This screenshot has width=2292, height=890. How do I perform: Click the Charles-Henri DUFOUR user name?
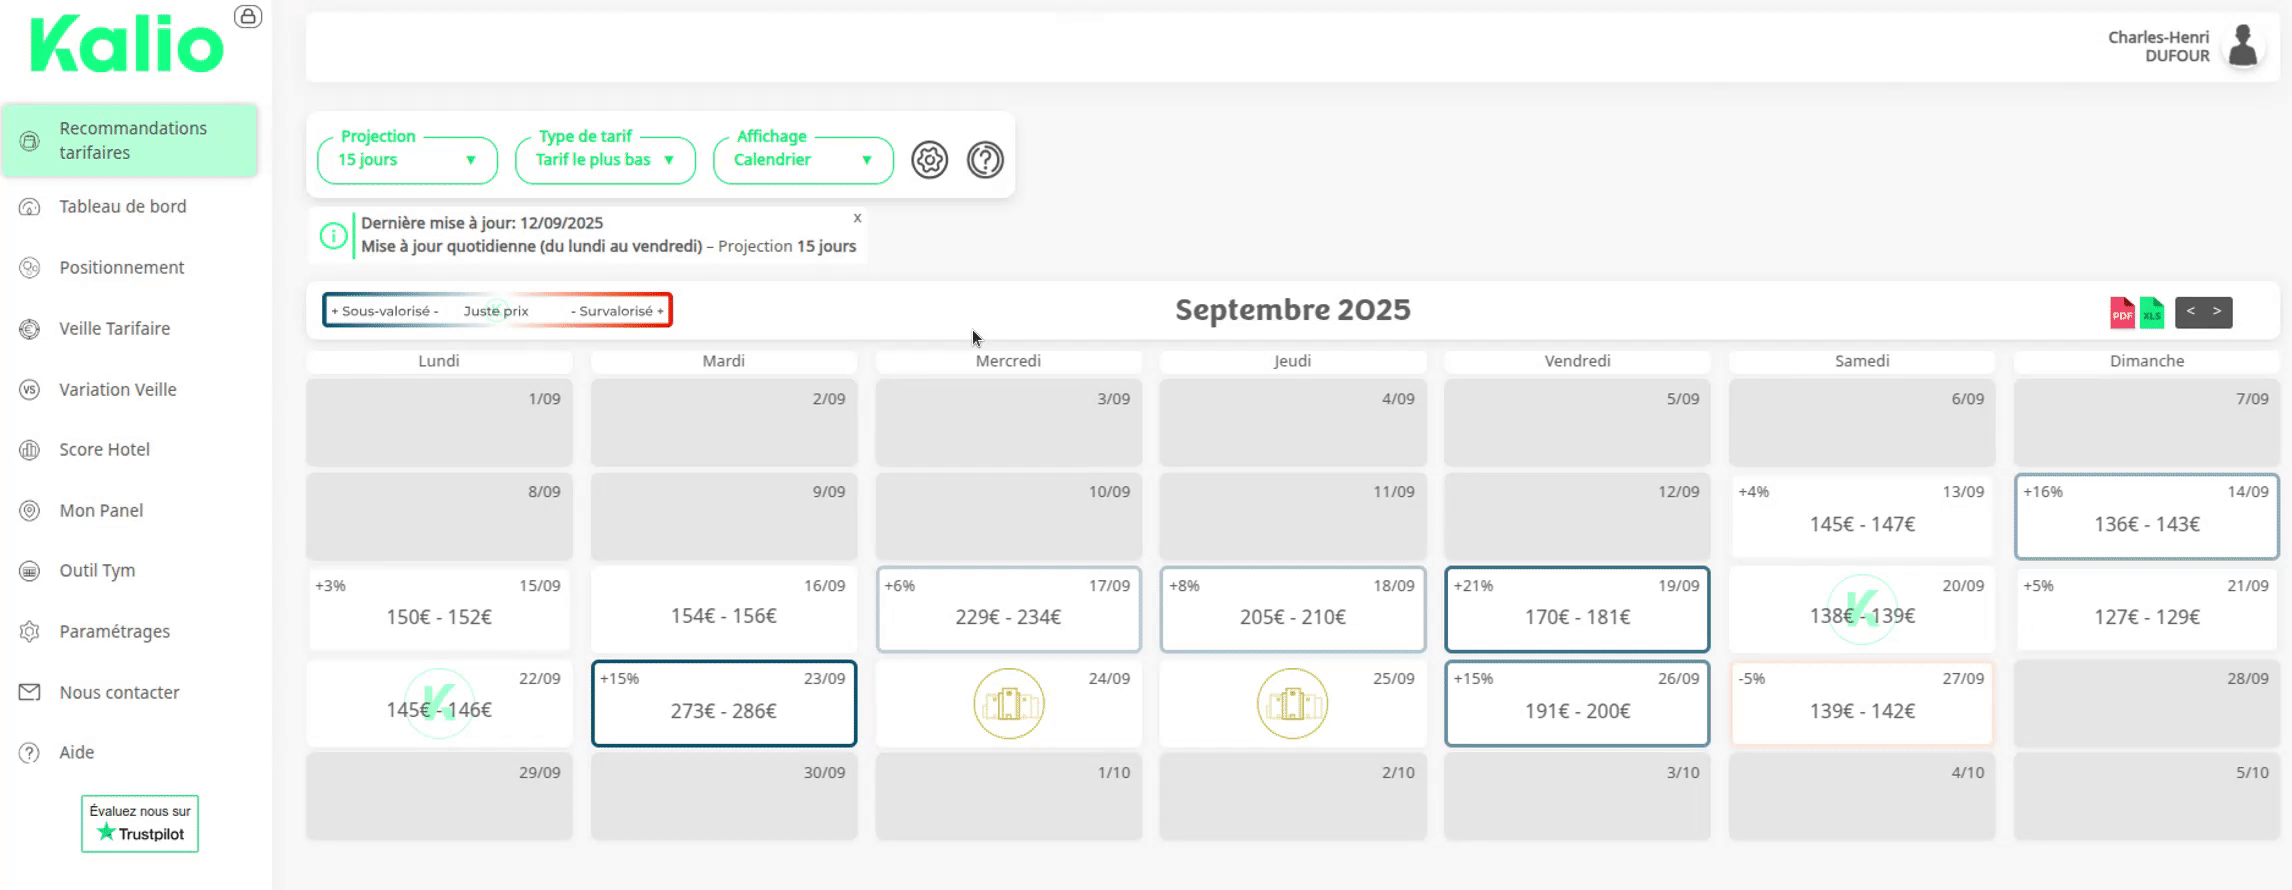2158,46
